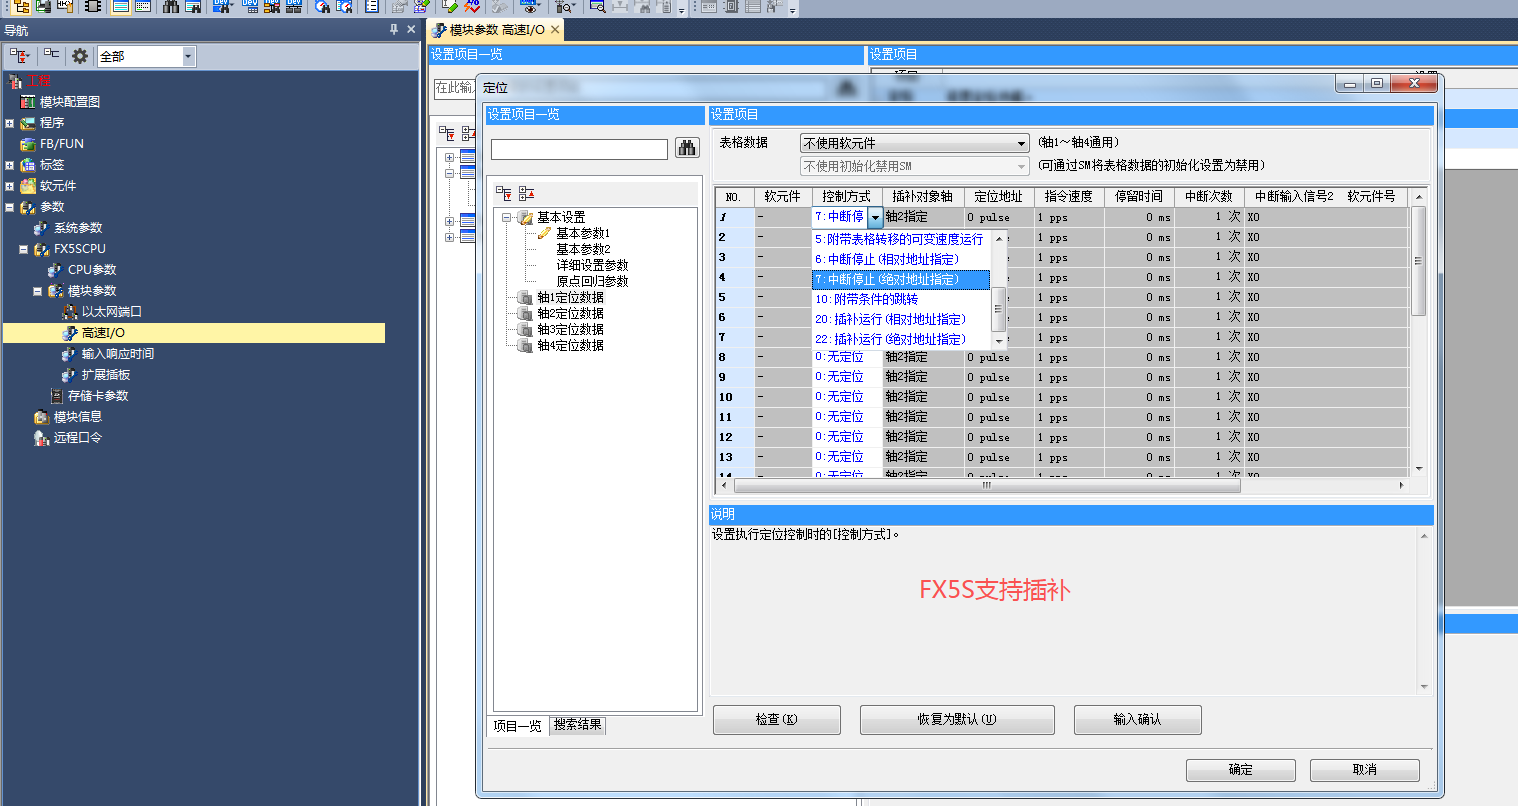Click the FB/FUN folder icon
1518x806 pixels.
pyautogui.click(x=28, y=144)
